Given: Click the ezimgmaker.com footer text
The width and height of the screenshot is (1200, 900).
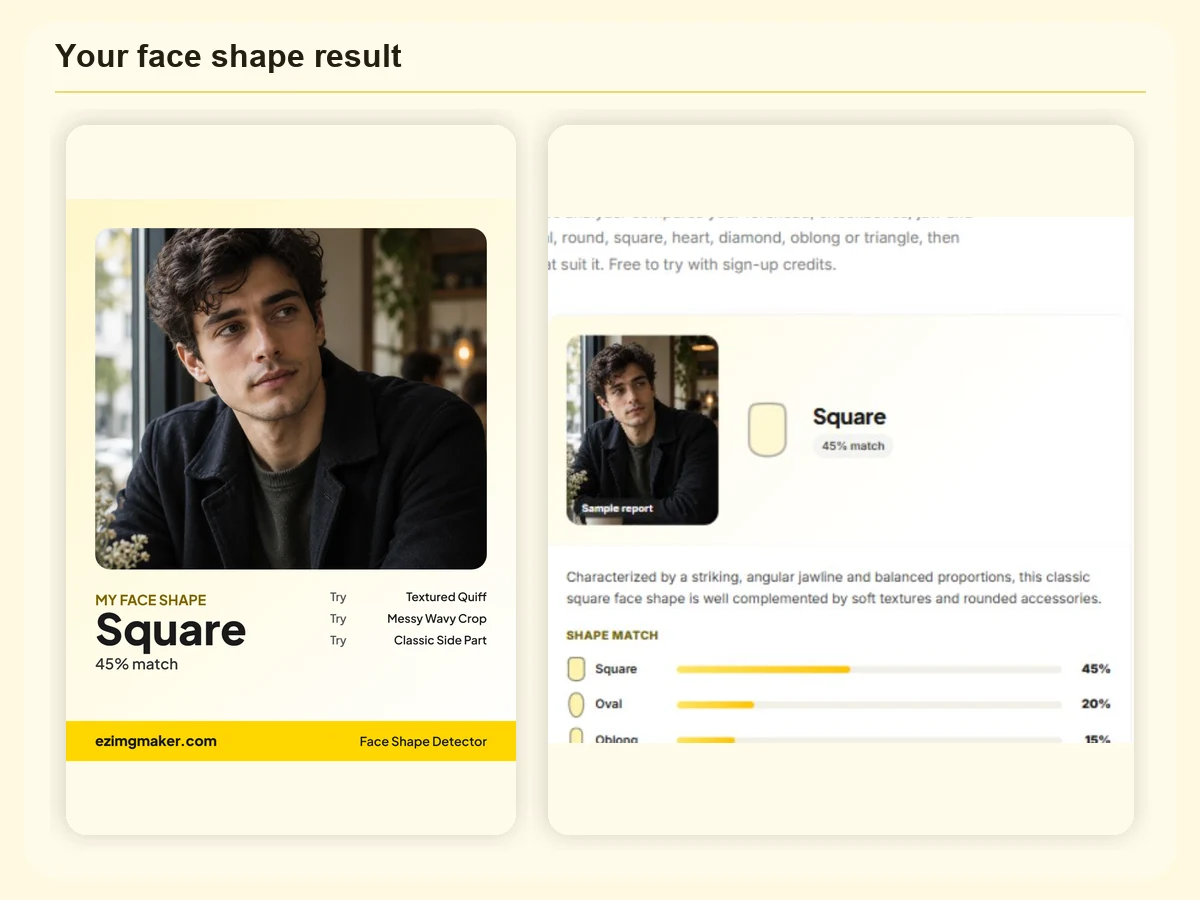Looking at the screenshot, I should pyautogui.click(x=156, y=741).
